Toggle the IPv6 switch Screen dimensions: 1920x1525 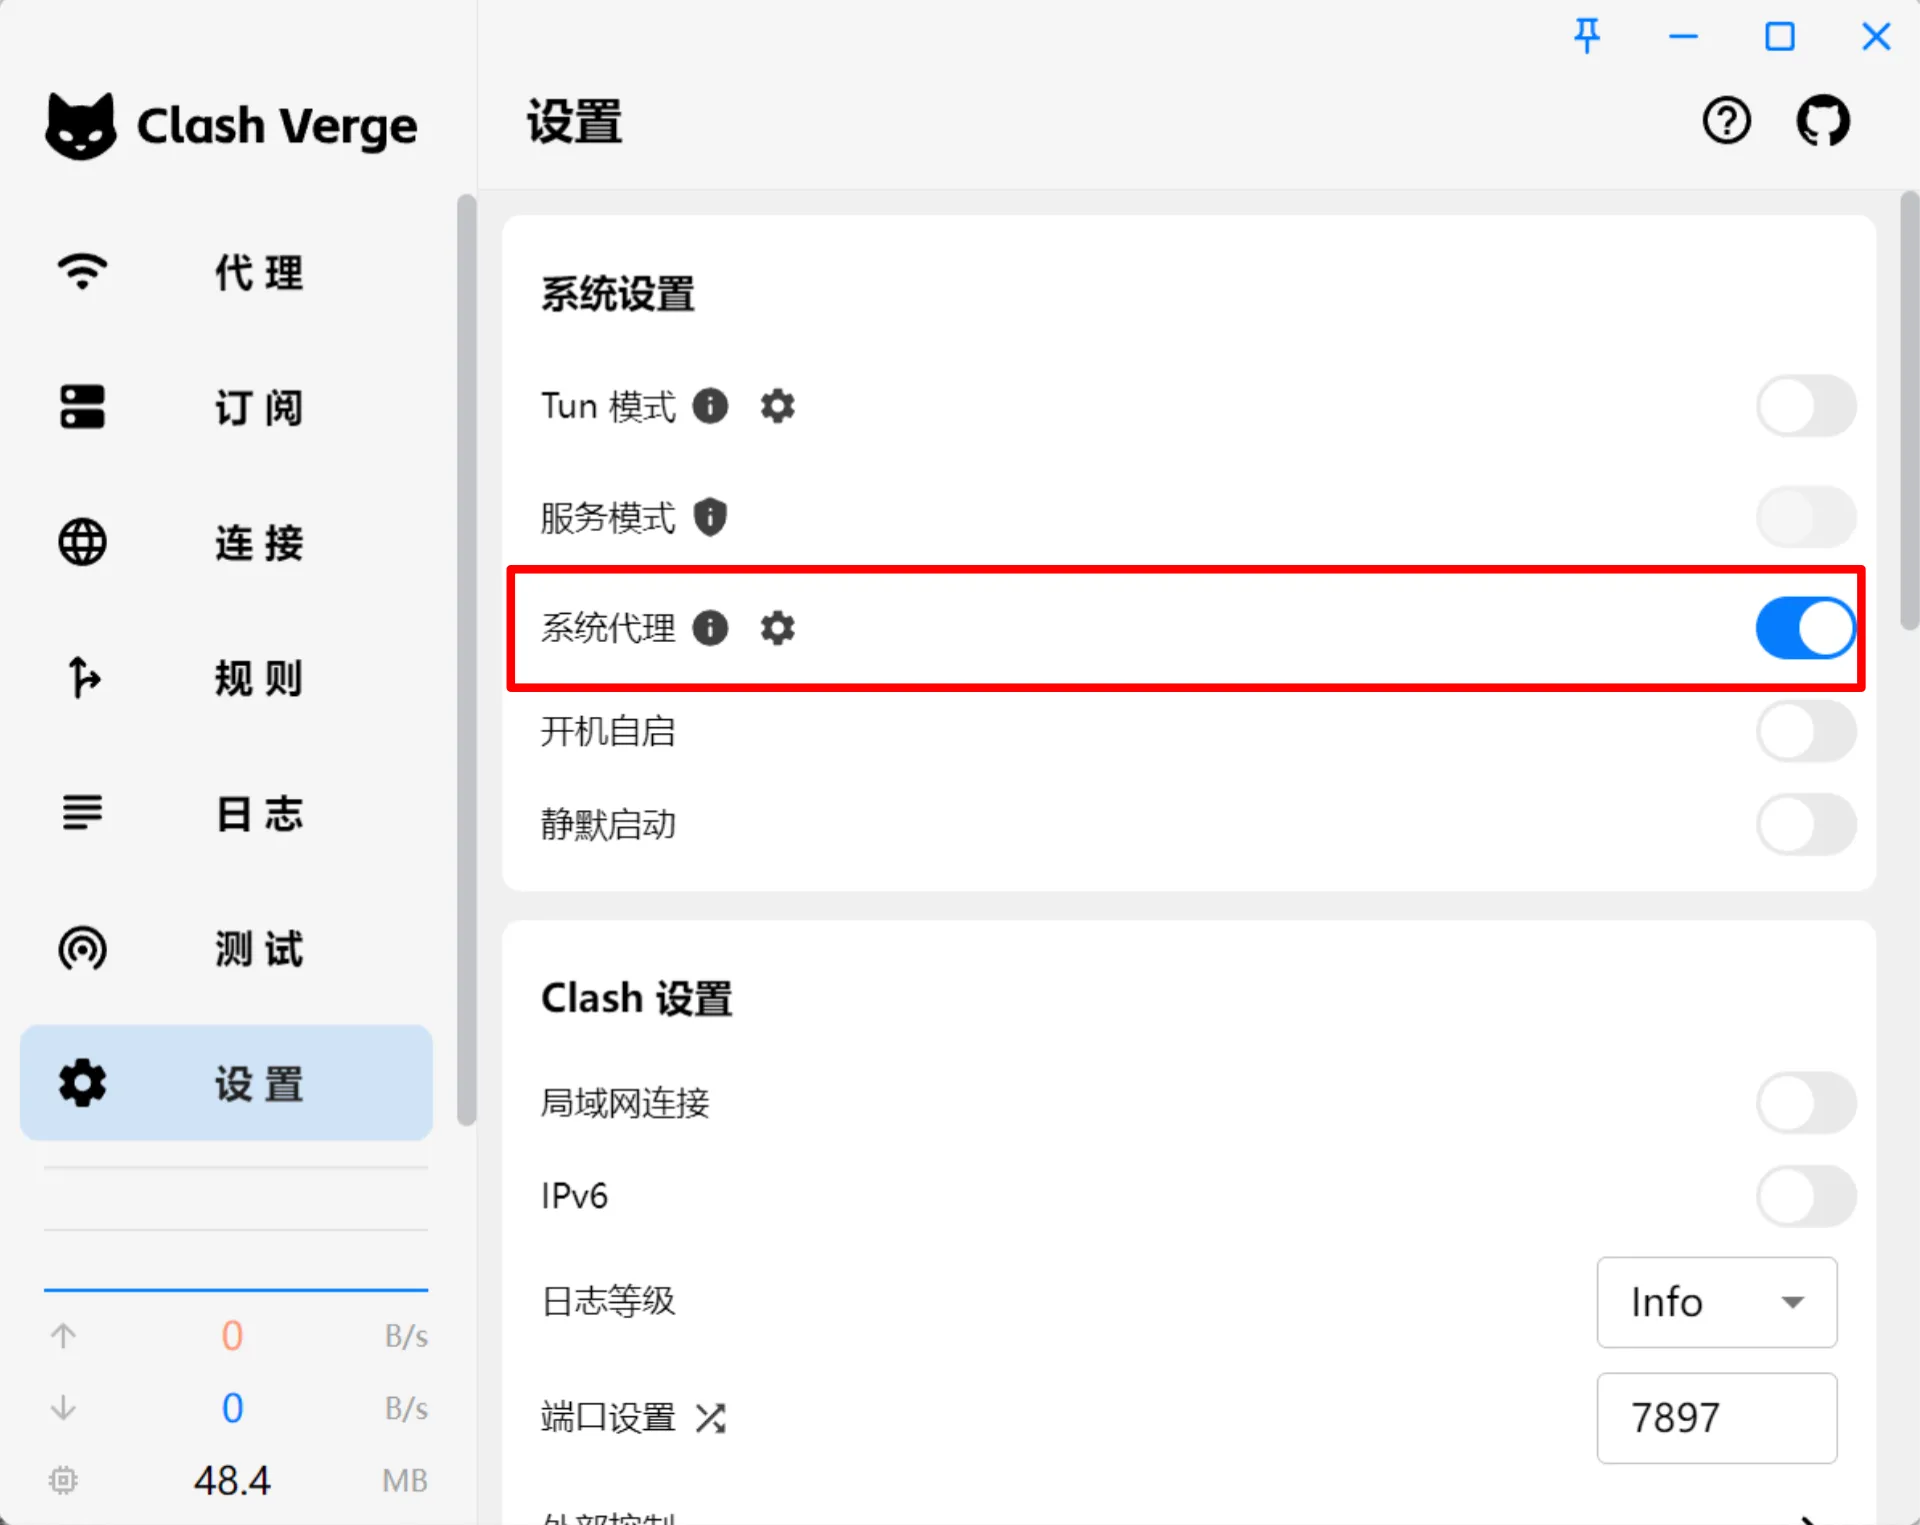click(x=1806, y=1196)
